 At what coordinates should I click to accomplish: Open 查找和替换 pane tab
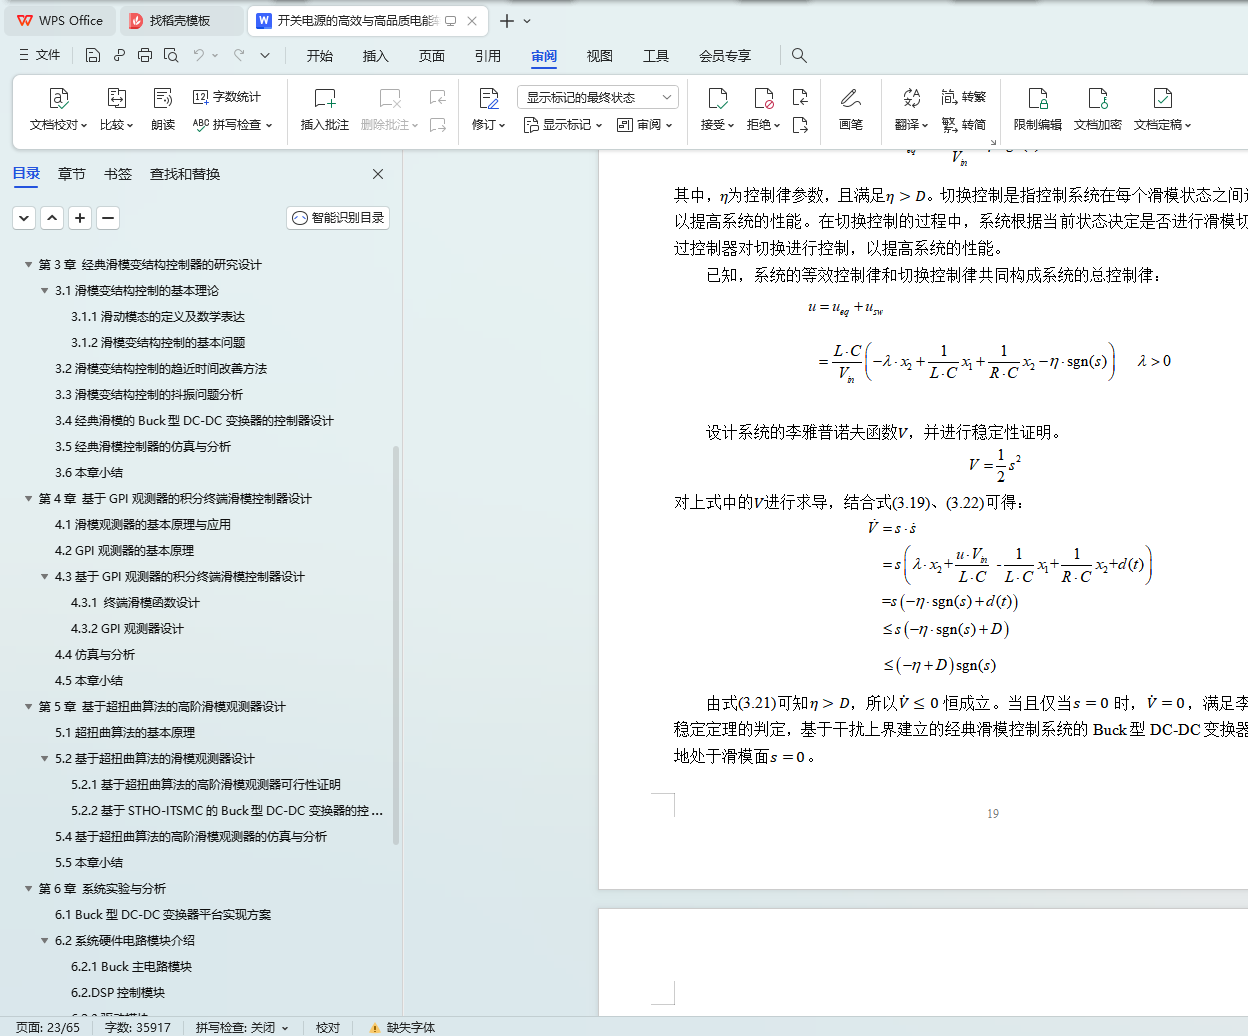coord(185,174)
